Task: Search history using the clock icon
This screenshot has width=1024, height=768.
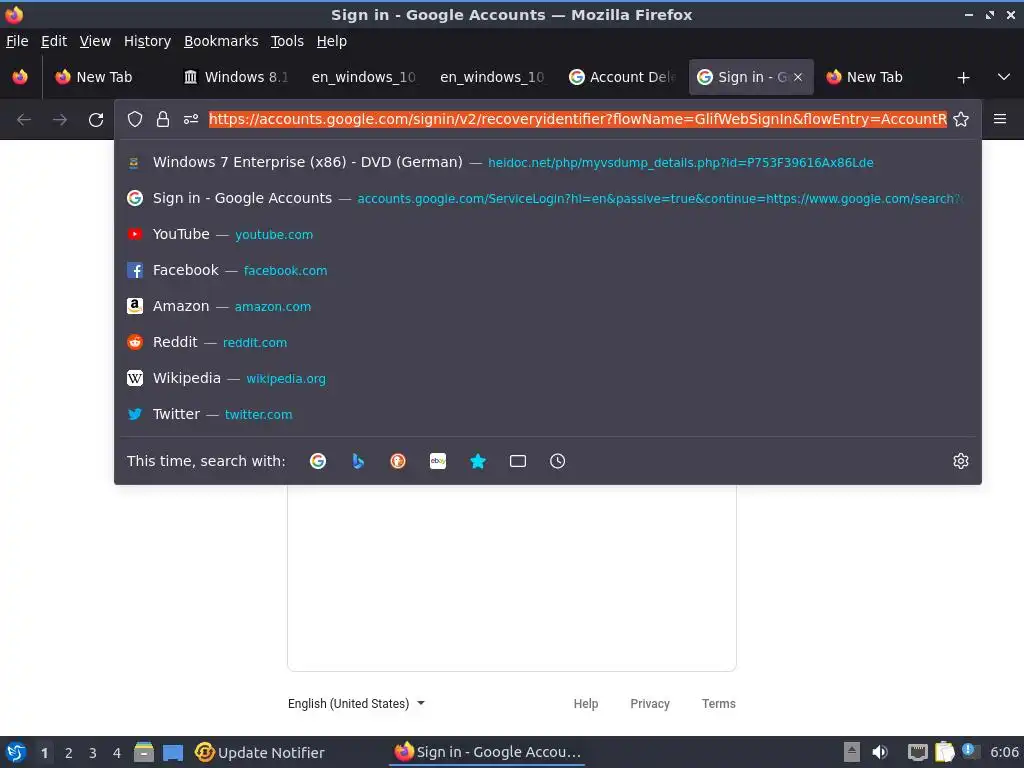Action: pos(558,461)
